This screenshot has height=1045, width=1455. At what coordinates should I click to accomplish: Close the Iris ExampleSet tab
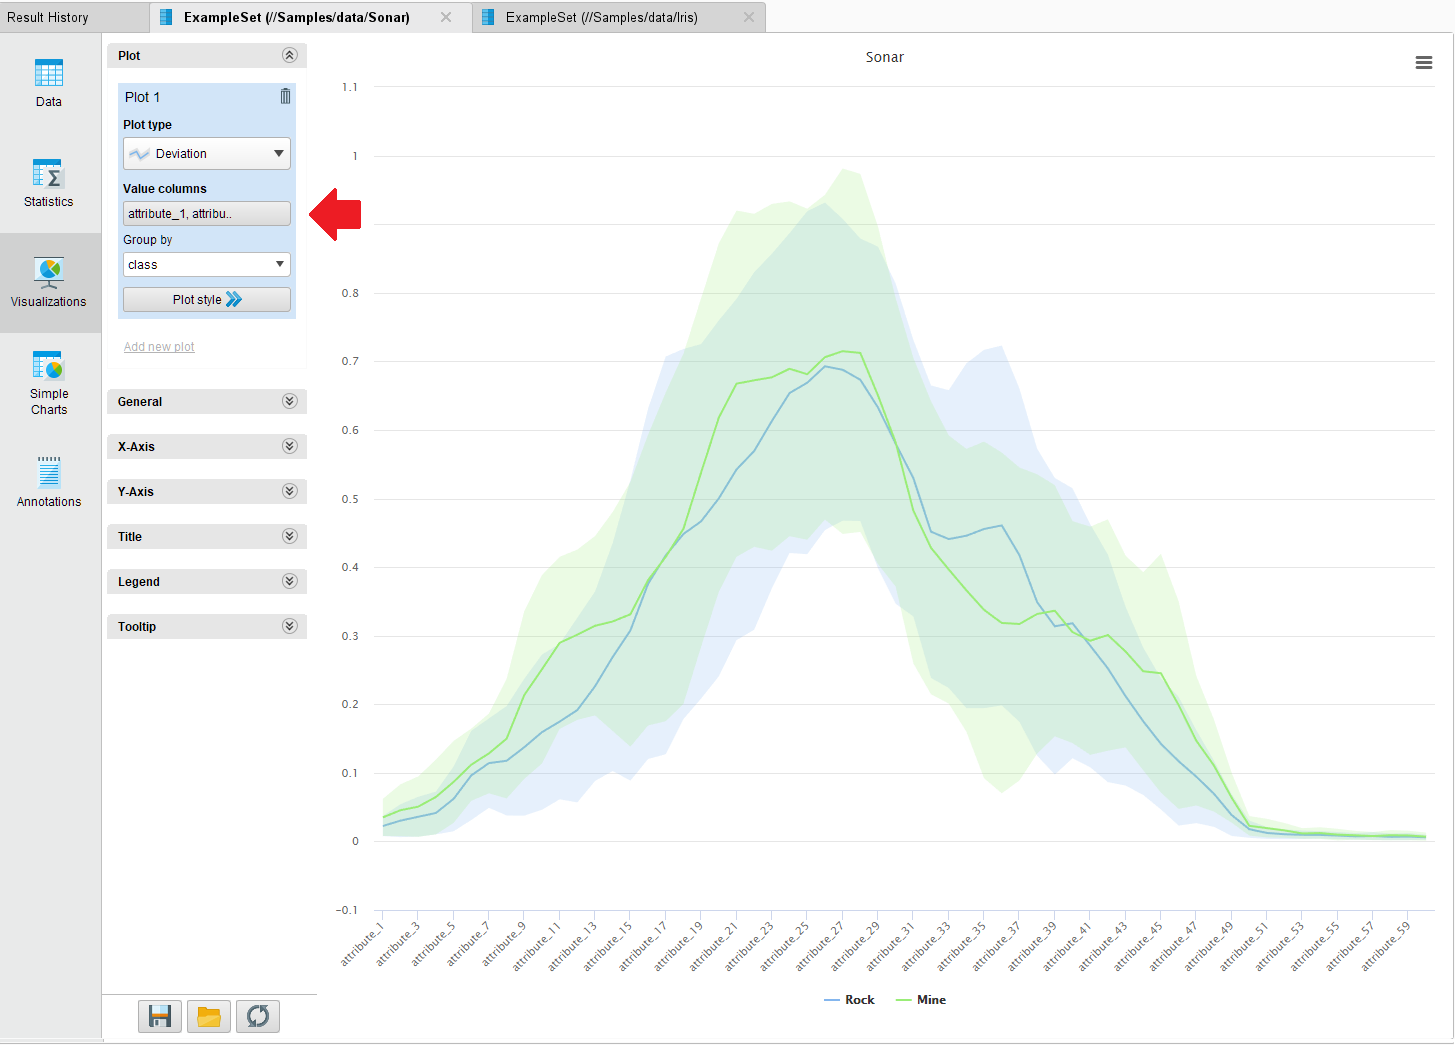(x=749, y=17)
